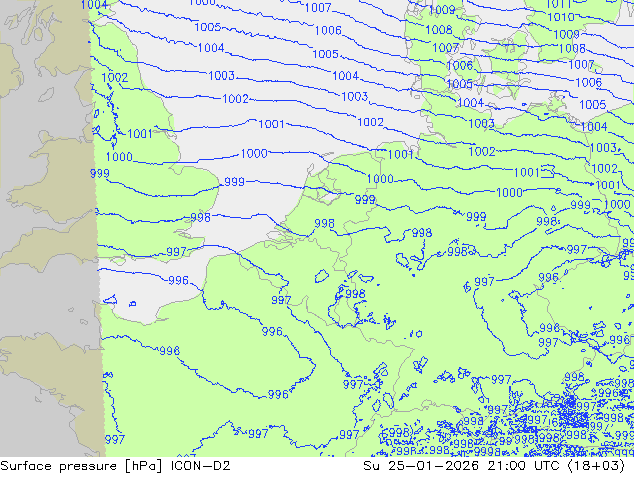This screenshot has width=634, height=490.
Task: Click the '1011' isobar label
Action: pos(558,4)
